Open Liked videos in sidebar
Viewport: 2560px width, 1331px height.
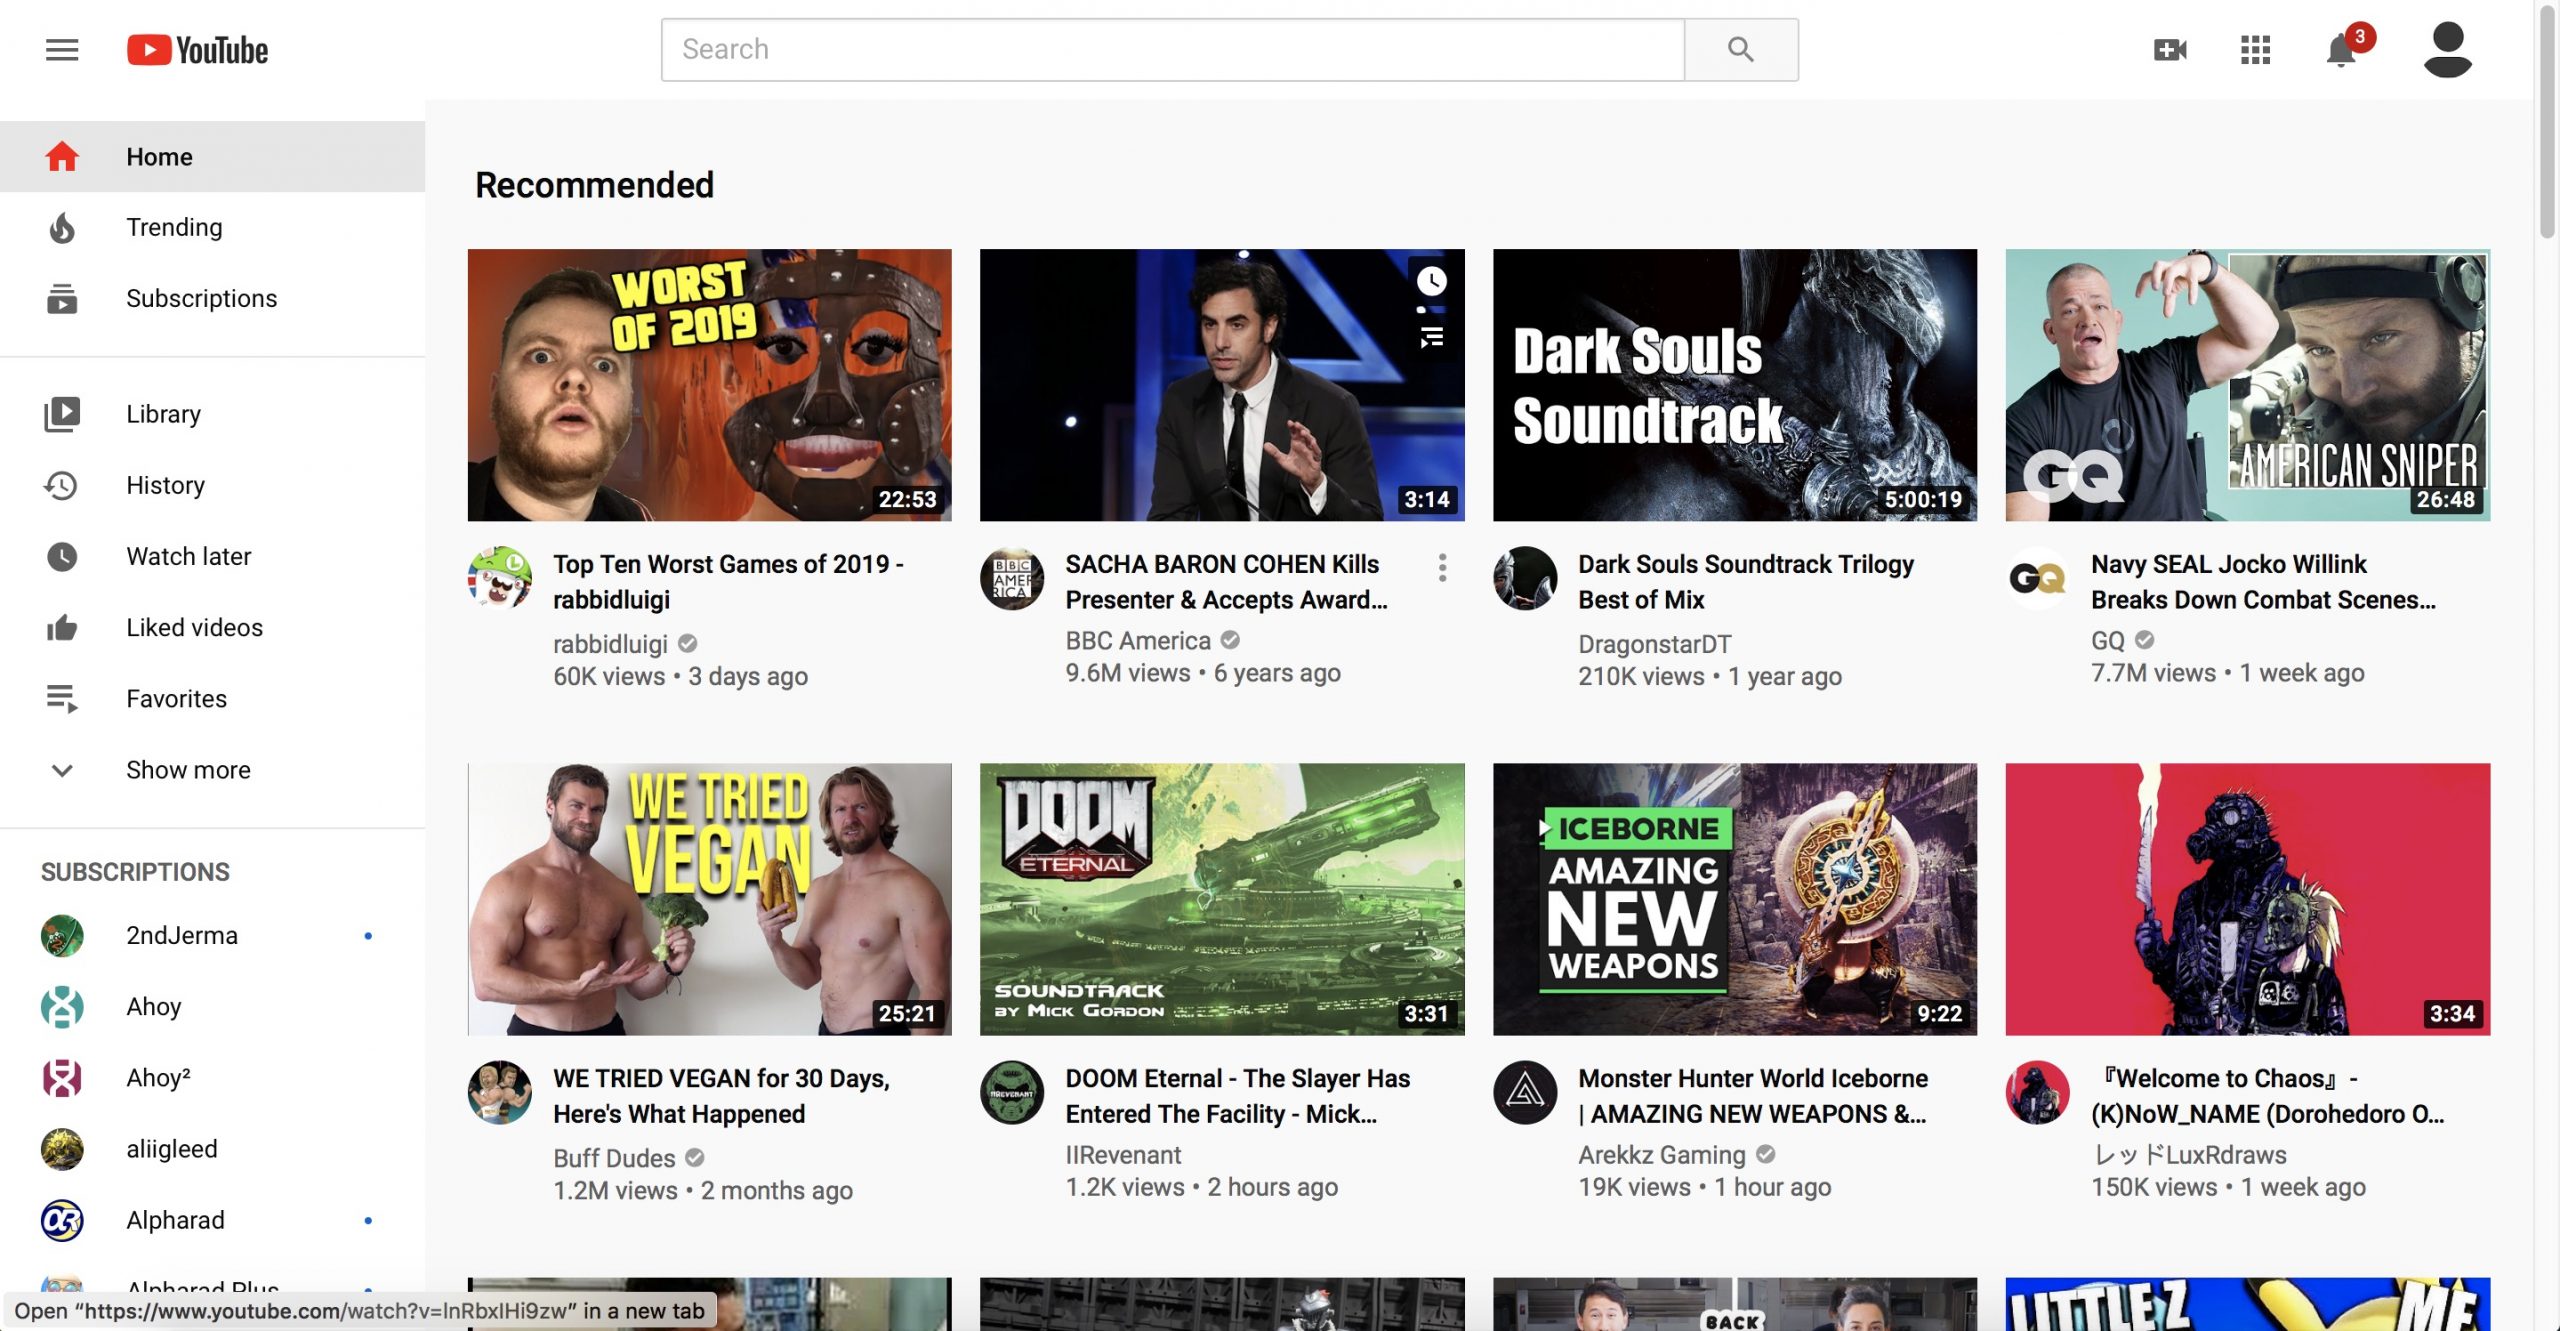click(x=212, y=628)
